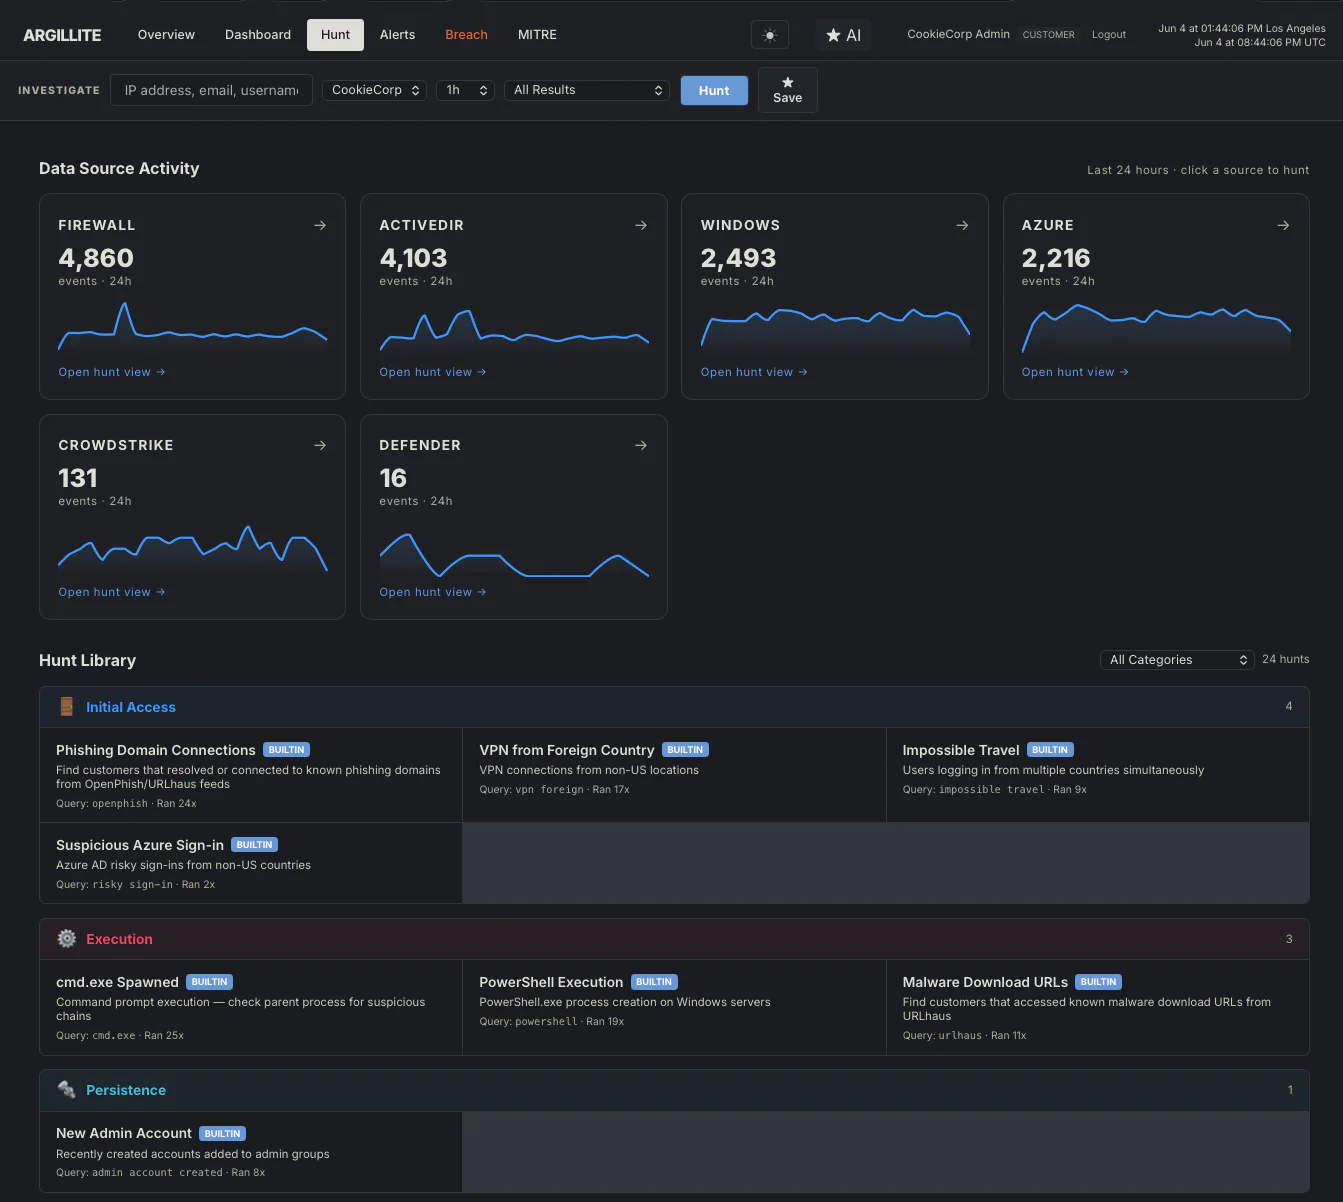
Task: Open hunt view for AZURE
Action: (1075, 372)
